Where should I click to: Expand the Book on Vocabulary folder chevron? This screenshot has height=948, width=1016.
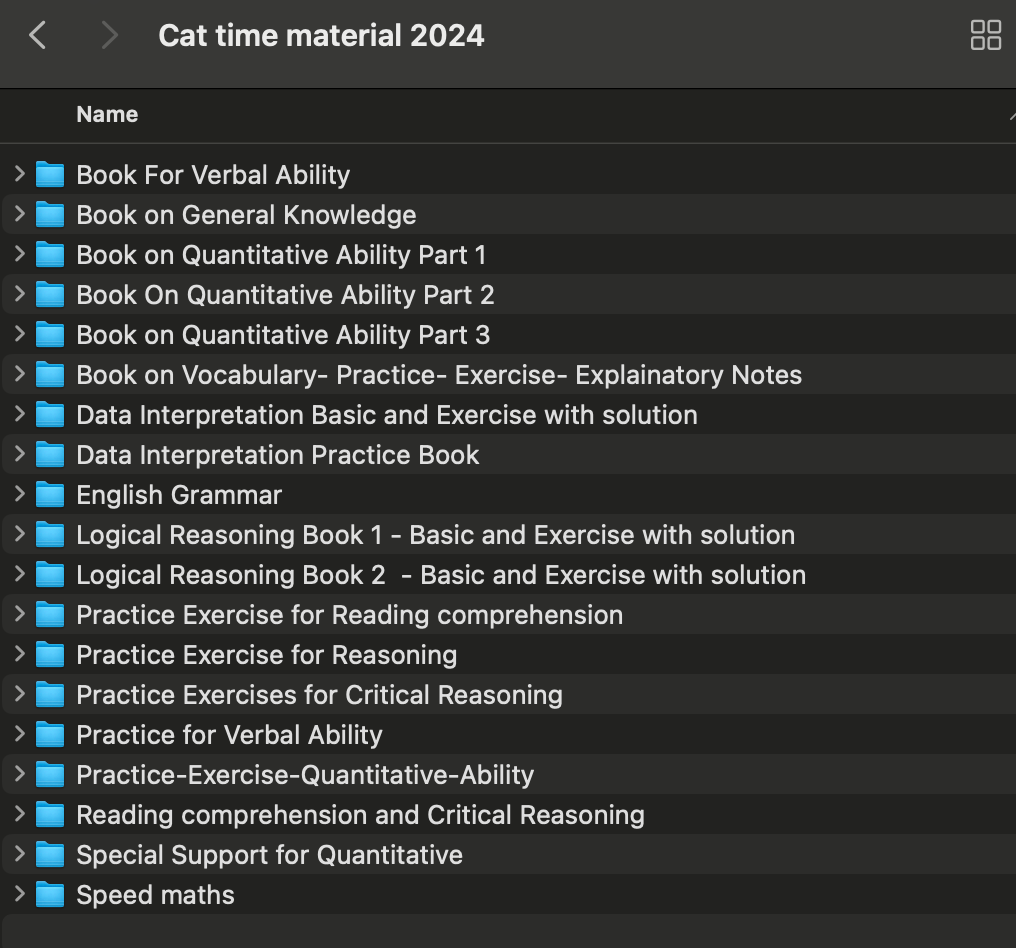19,374
